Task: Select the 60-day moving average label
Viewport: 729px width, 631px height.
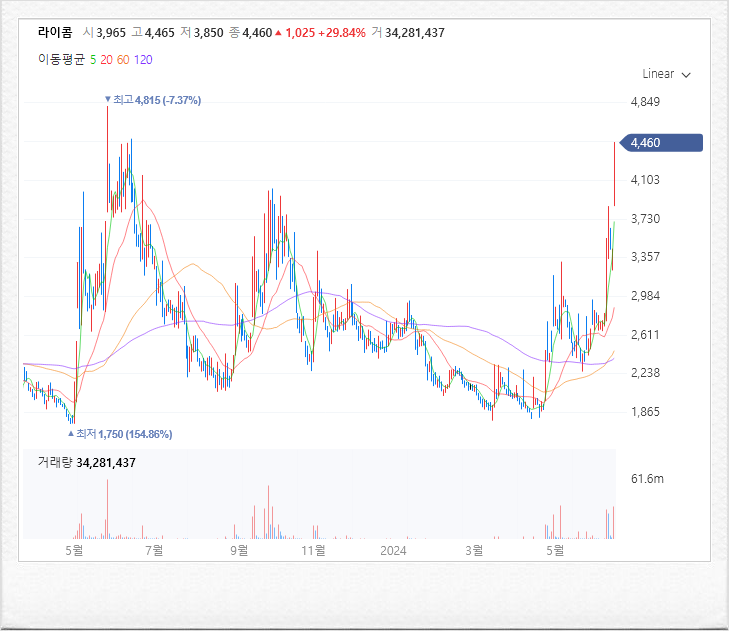Action: point(123,60)
